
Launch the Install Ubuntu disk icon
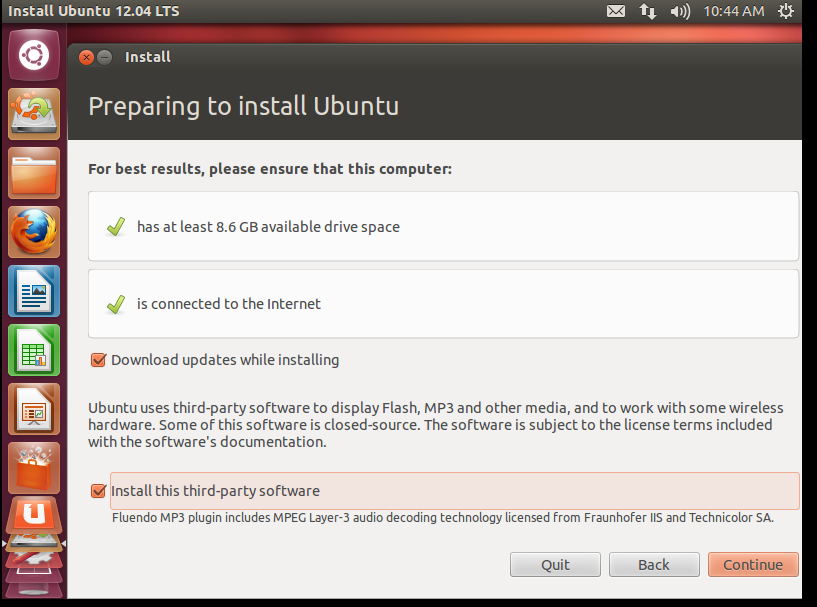pyautogui.click(x=34, y=114)
